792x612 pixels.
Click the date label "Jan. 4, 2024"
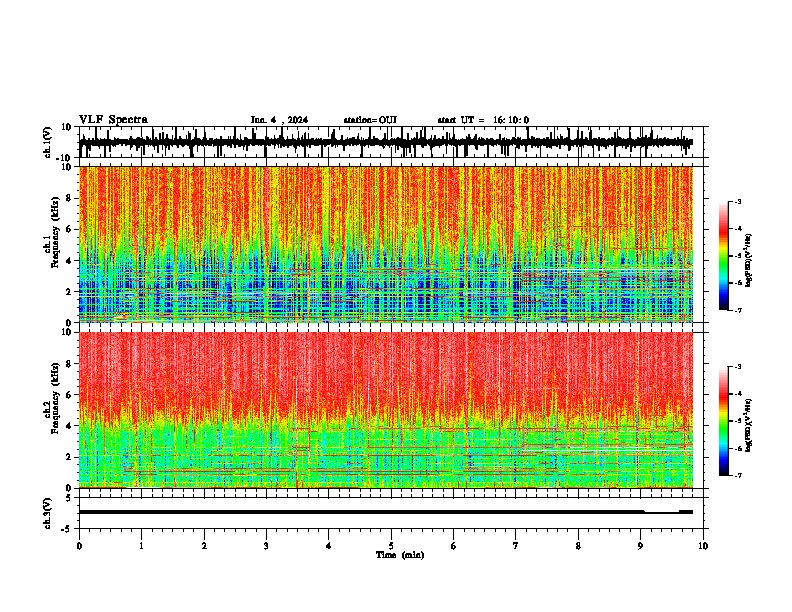tap(279, 120)
